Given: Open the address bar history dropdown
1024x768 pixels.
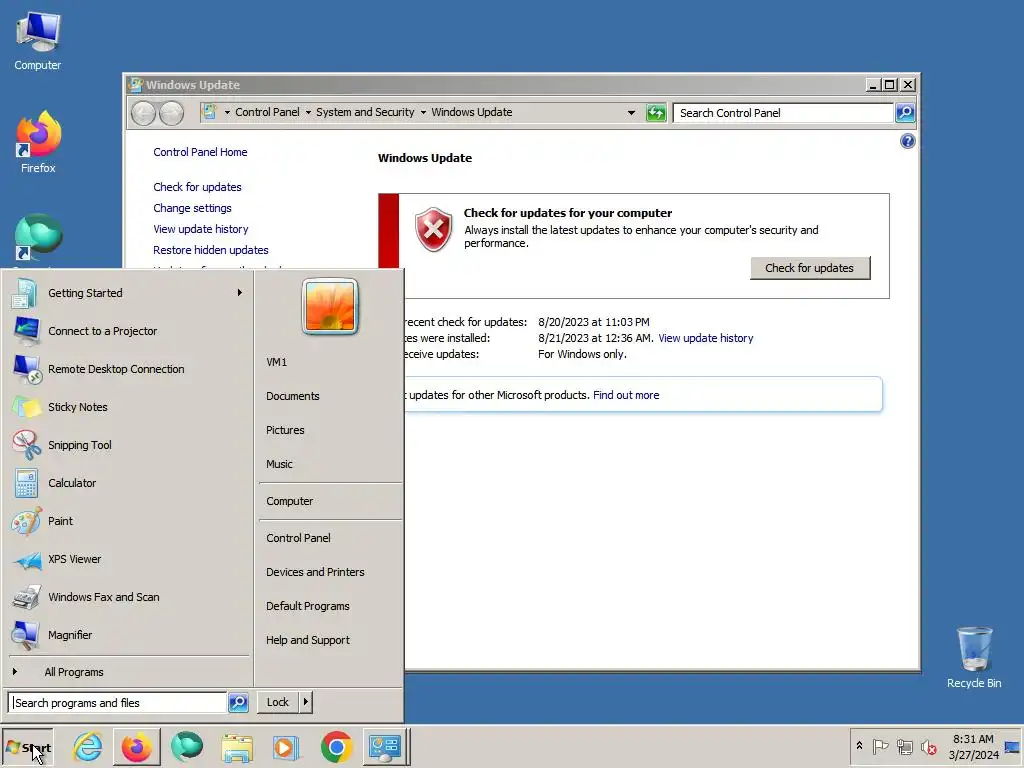Looking at the screenshot, I should (631, 113).
